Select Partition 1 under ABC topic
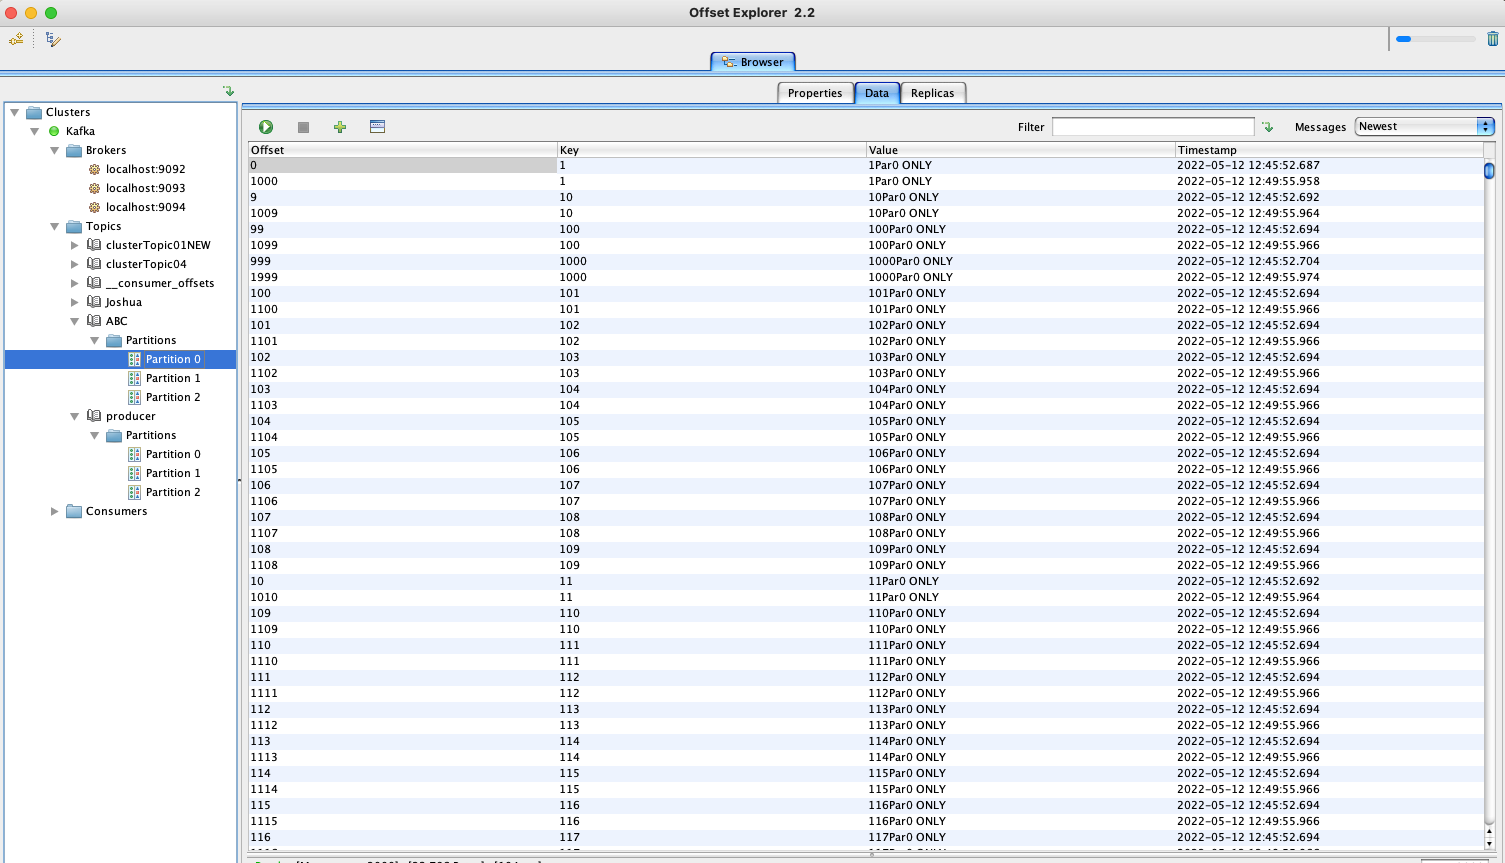 [173, 378]
